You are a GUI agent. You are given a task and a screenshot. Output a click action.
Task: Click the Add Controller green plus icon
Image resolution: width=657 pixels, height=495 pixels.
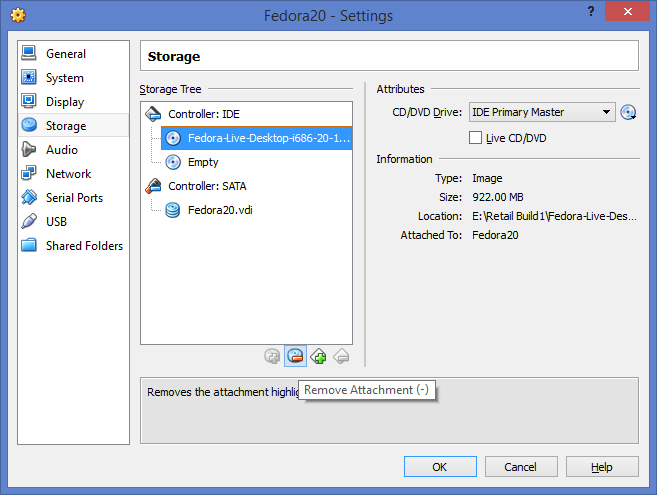318,357
